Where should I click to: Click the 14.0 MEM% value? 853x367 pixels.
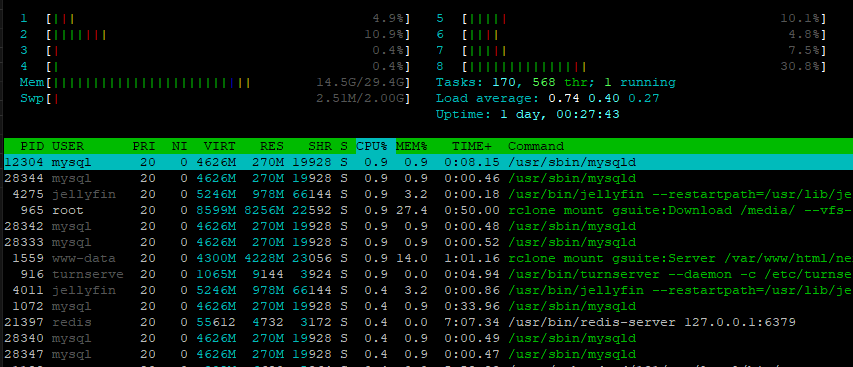click(412, 258)
